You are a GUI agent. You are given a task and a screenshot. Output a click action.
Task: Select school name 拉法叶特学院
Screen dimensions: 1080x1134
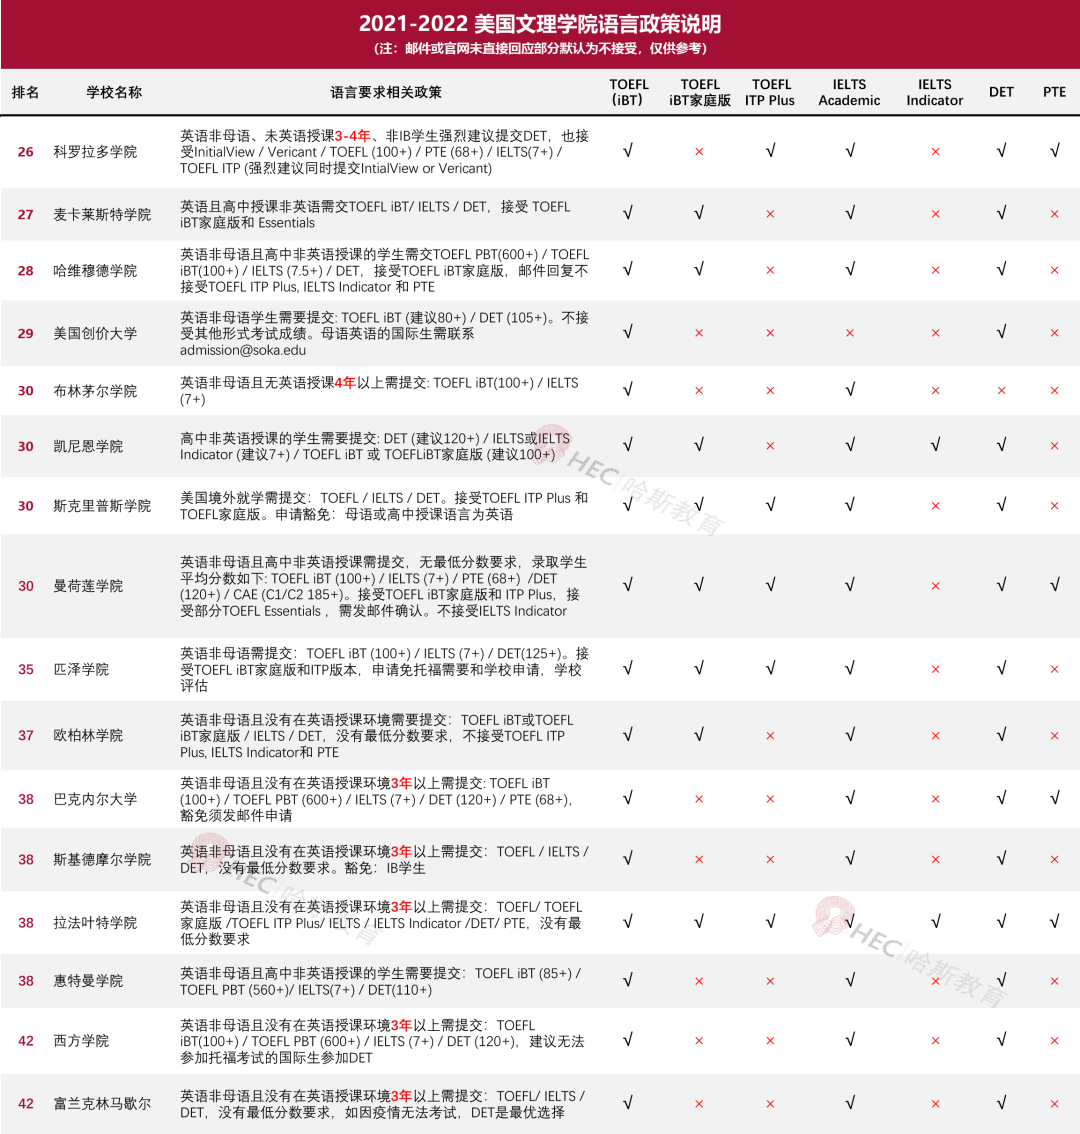(95, 923)
